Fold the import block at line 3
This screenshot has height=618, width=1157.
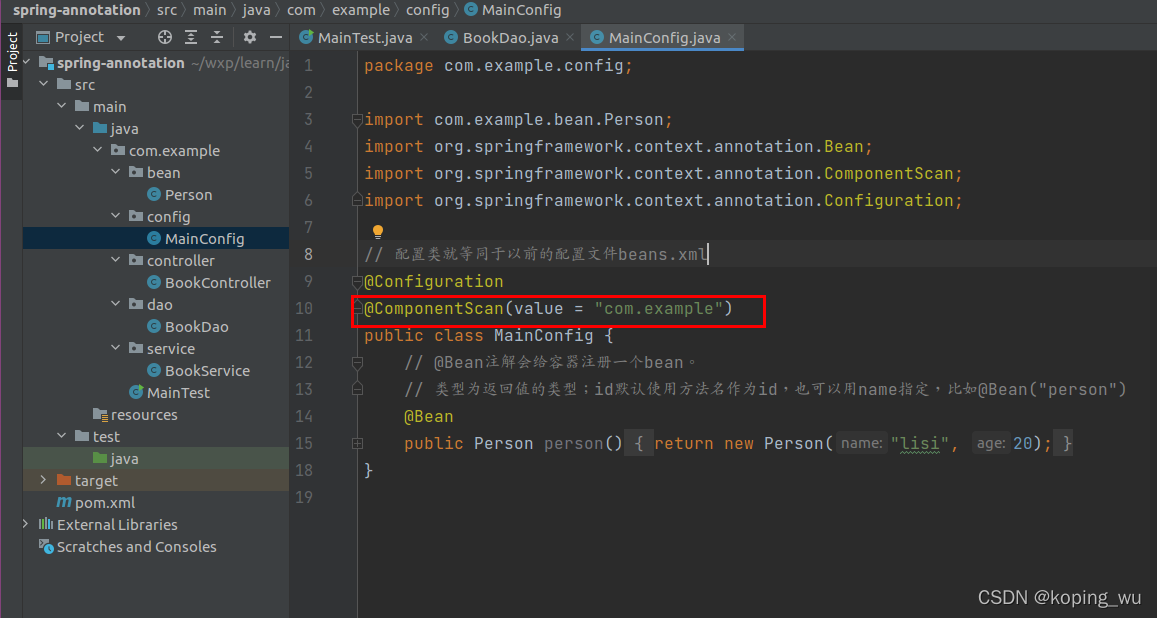[x=357, y=119]
